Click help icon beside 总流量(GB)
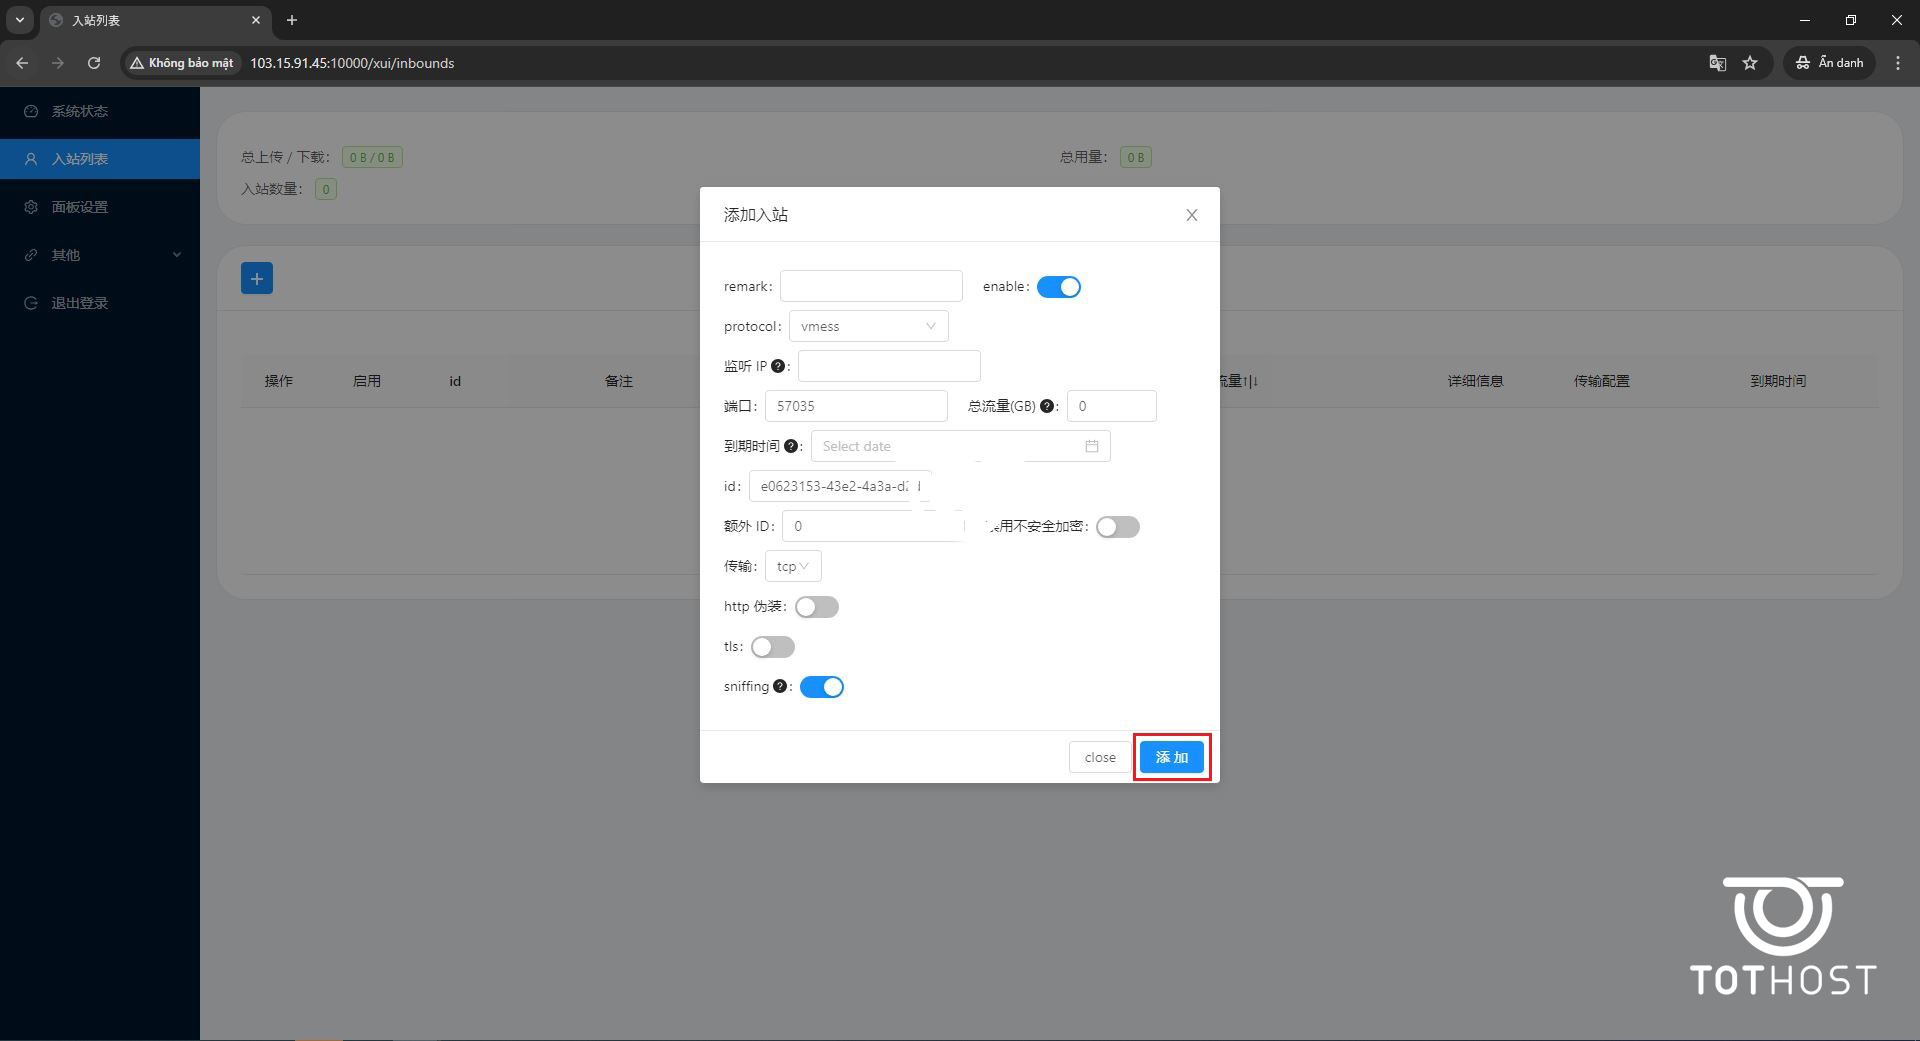Screen dimensions: 1920x1041 pyautogui.click(x=1047, y=406)
